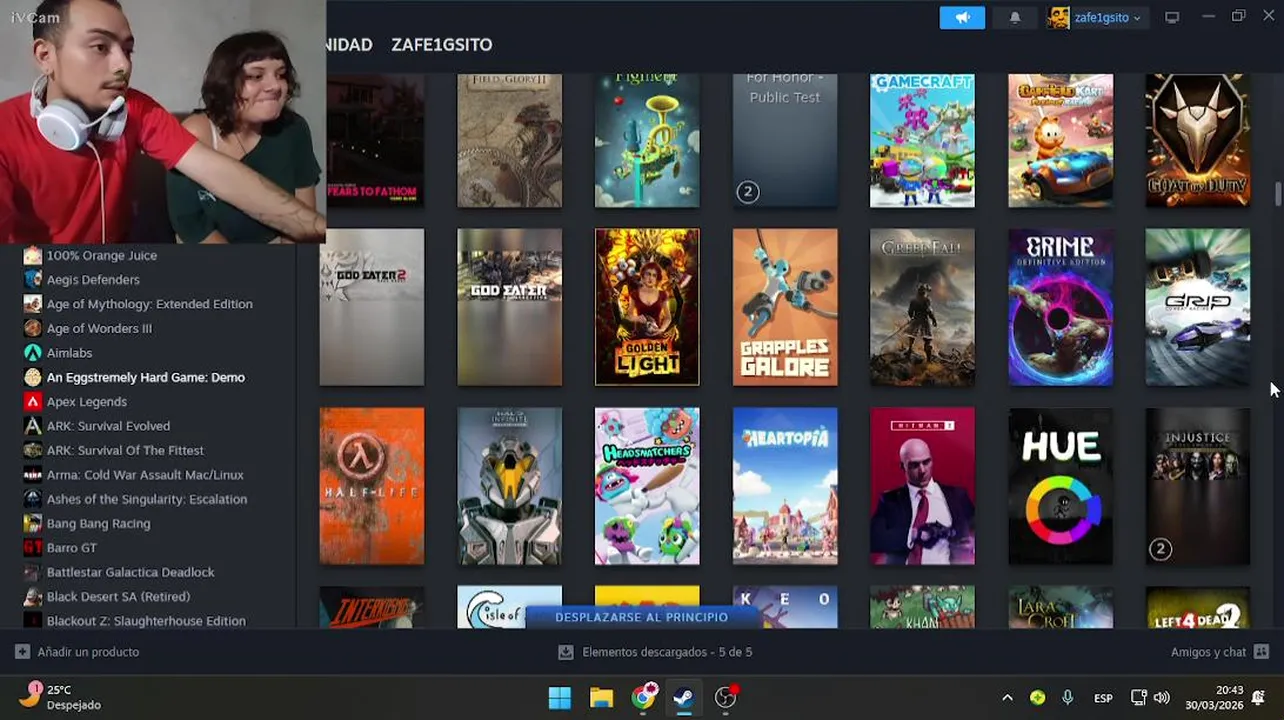Open the Lara Croft game cover
1284x720 pixels.
tap(1060, 608)
